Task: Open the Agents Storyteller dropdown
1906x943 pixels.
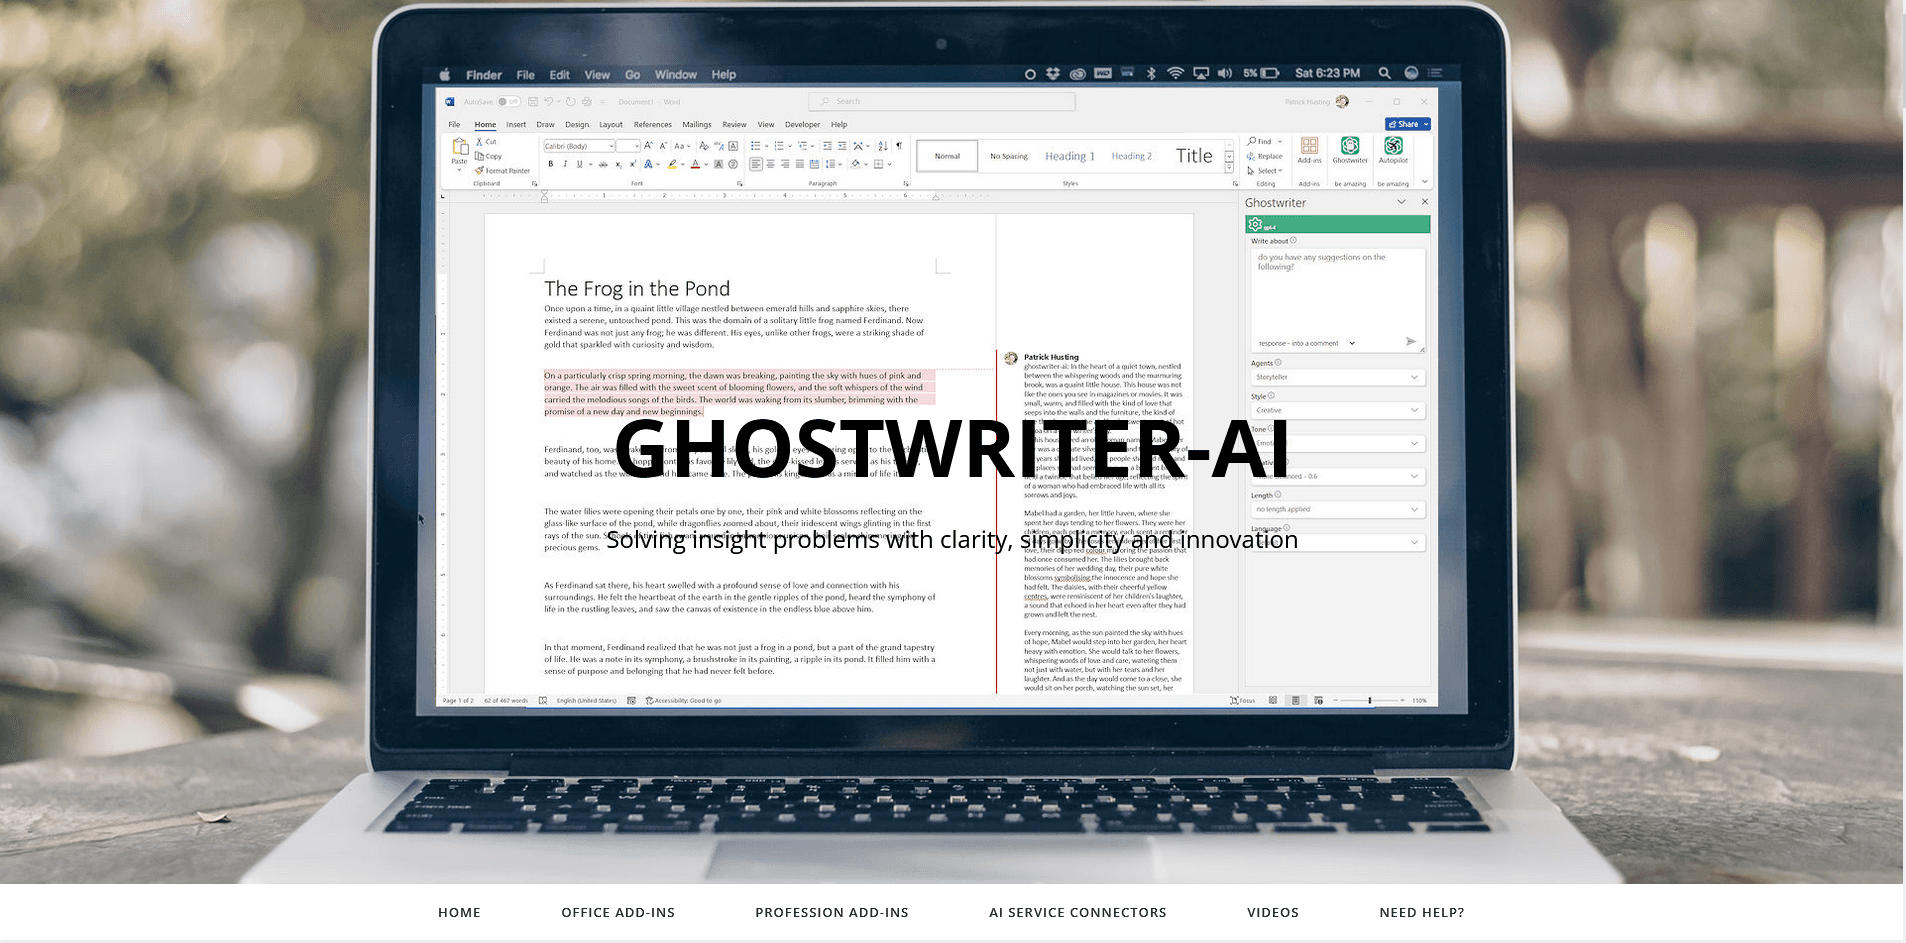Action: click(x=1338, y=377)
